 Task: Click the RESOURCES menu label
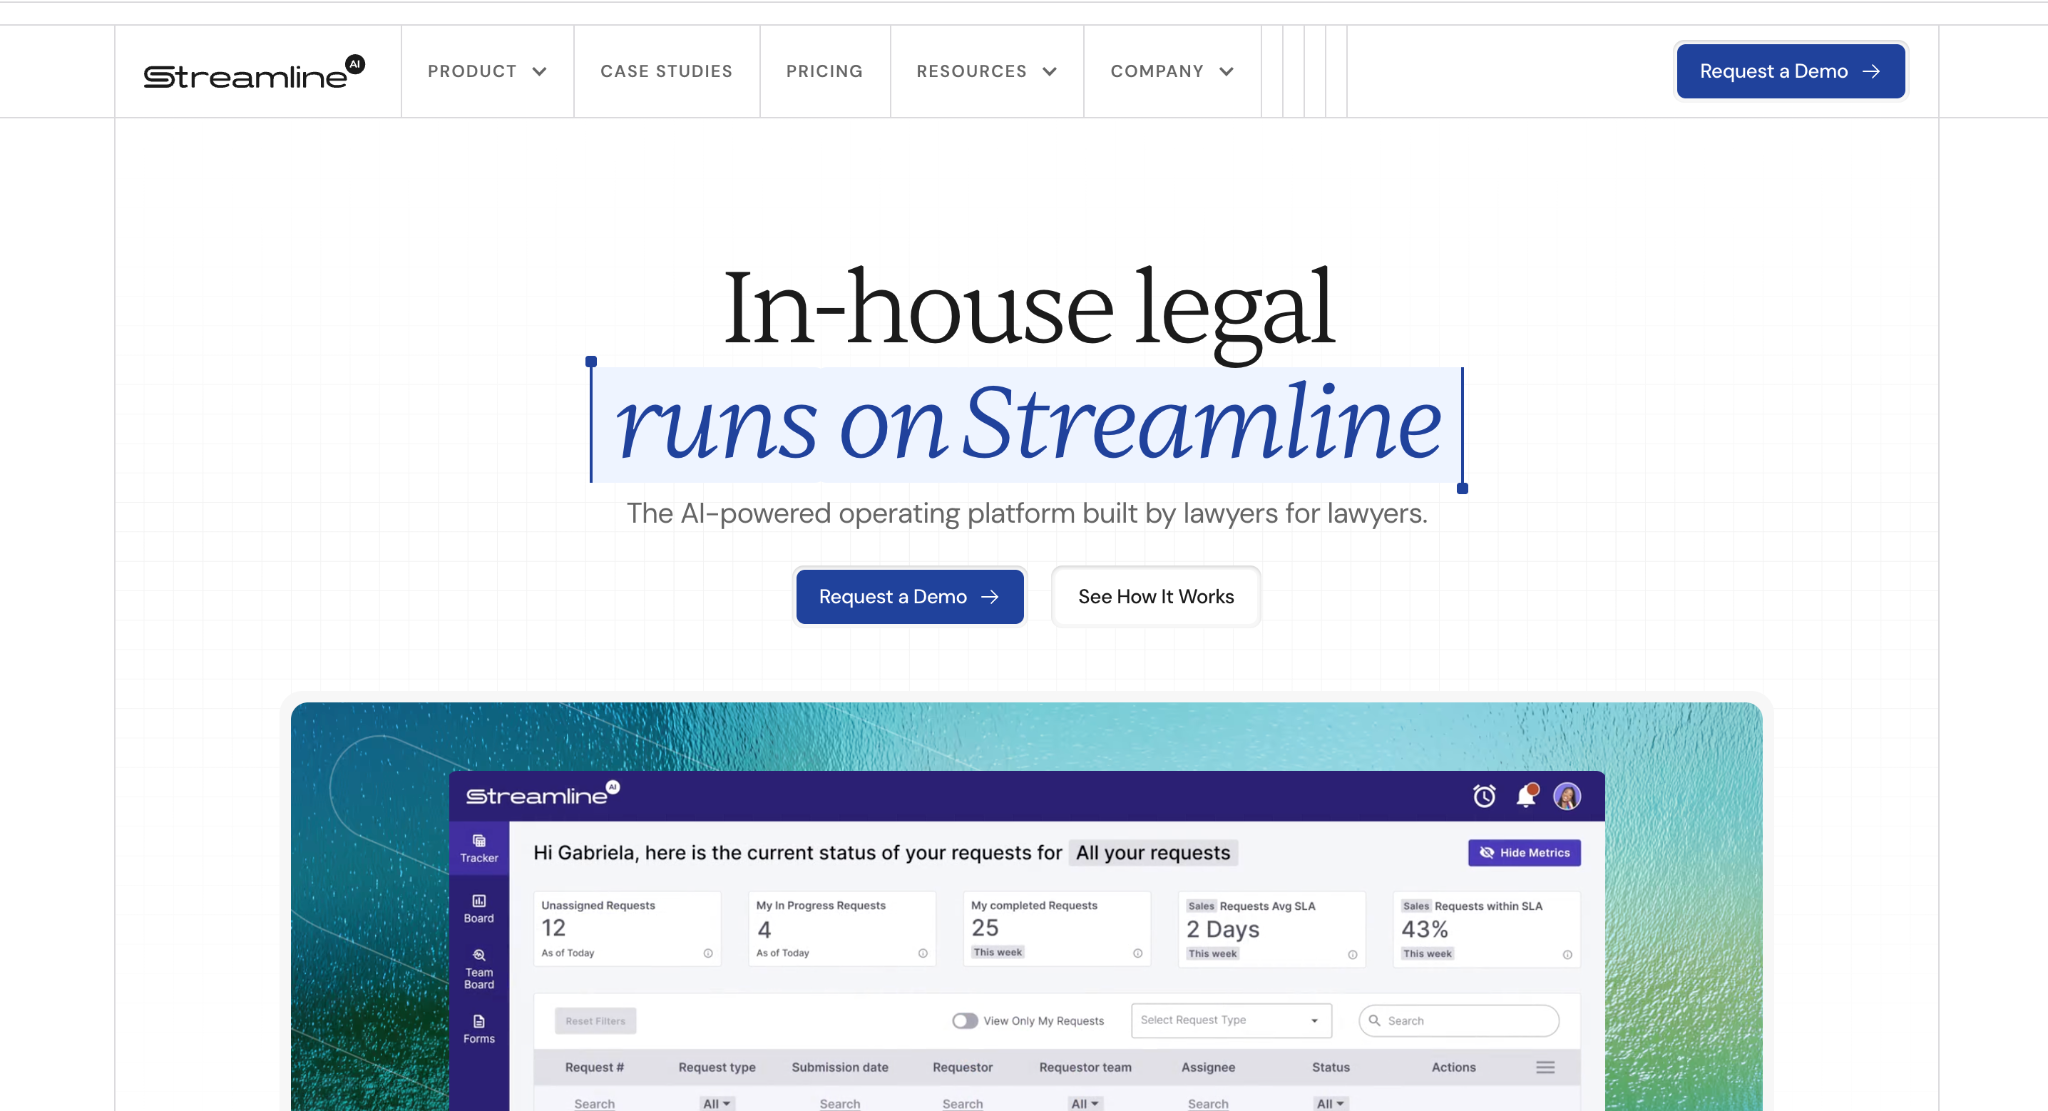pos(971,72)
